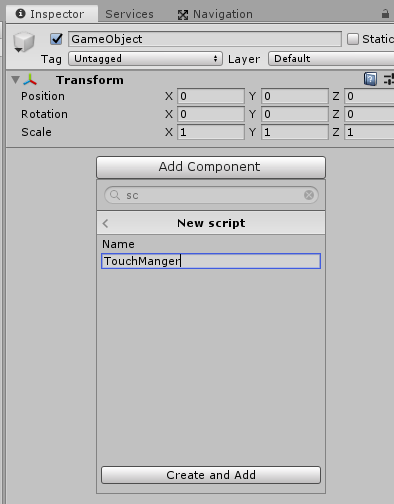
Task: Switch to the Inspector tab
Action: (52, 14)
